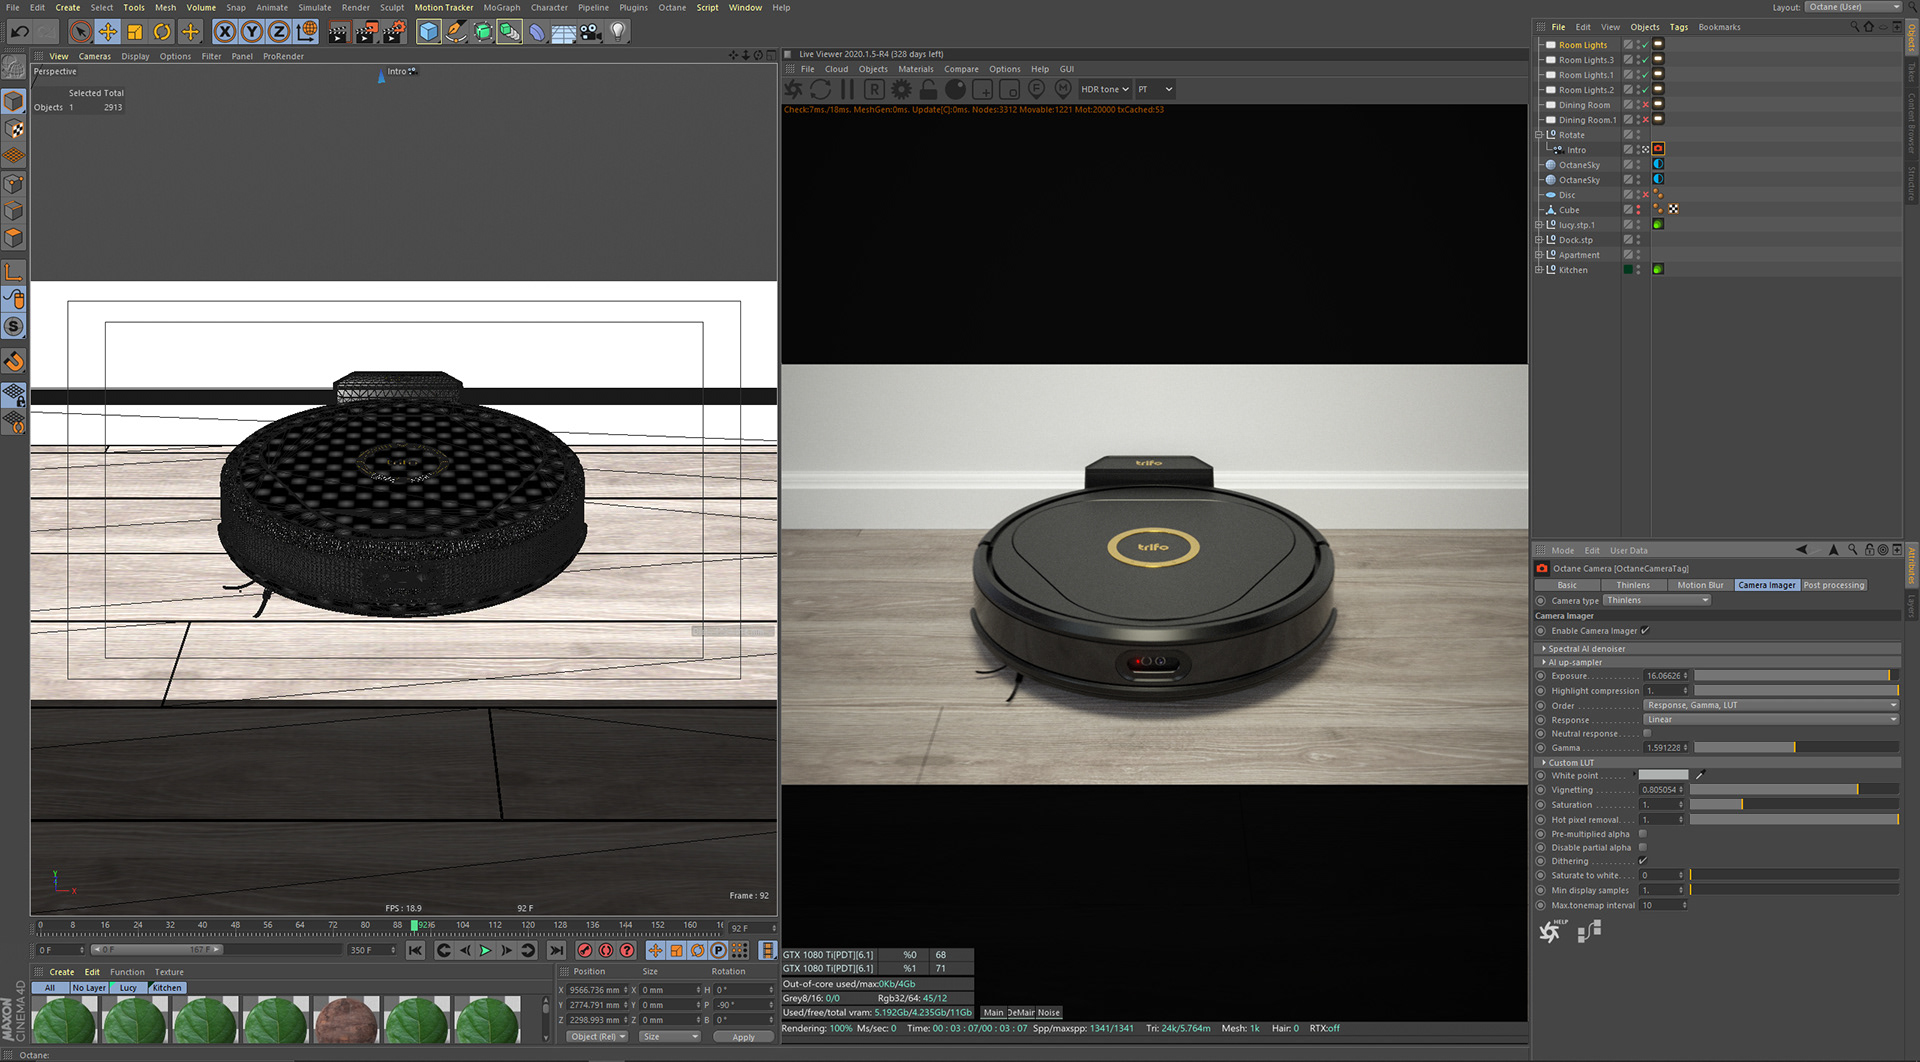
Task: Toggle Pre-multiplied alpha checkbox
Action: click(1642, 834)
